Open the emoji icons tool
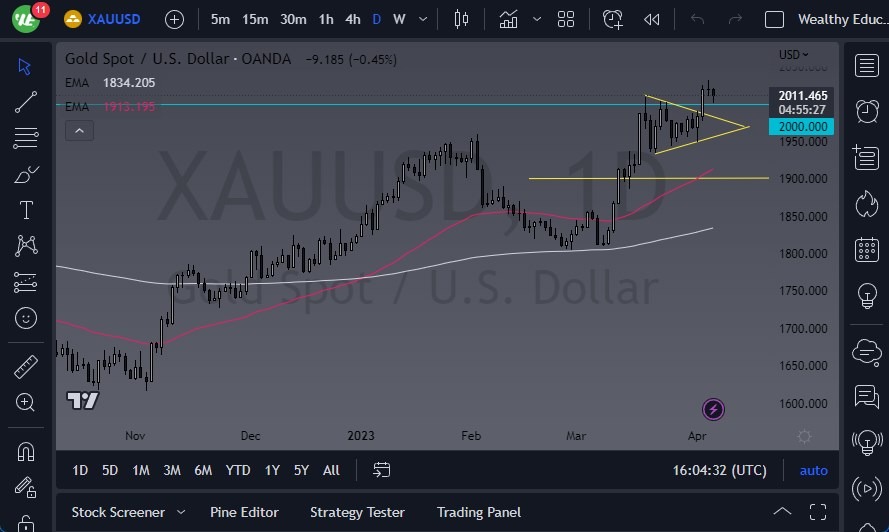This screenshot has height=532, width=889. pos(26,318)
